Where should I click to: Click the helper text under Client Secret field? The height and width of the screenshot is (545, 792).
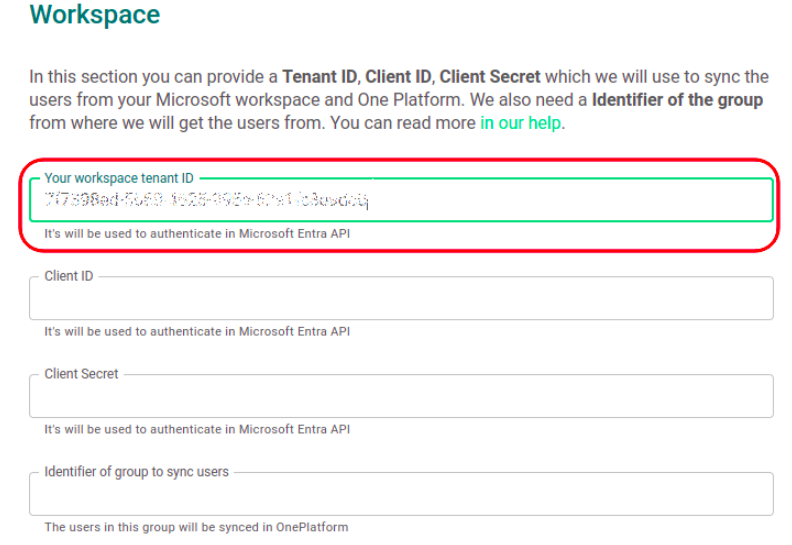(196, 429)
